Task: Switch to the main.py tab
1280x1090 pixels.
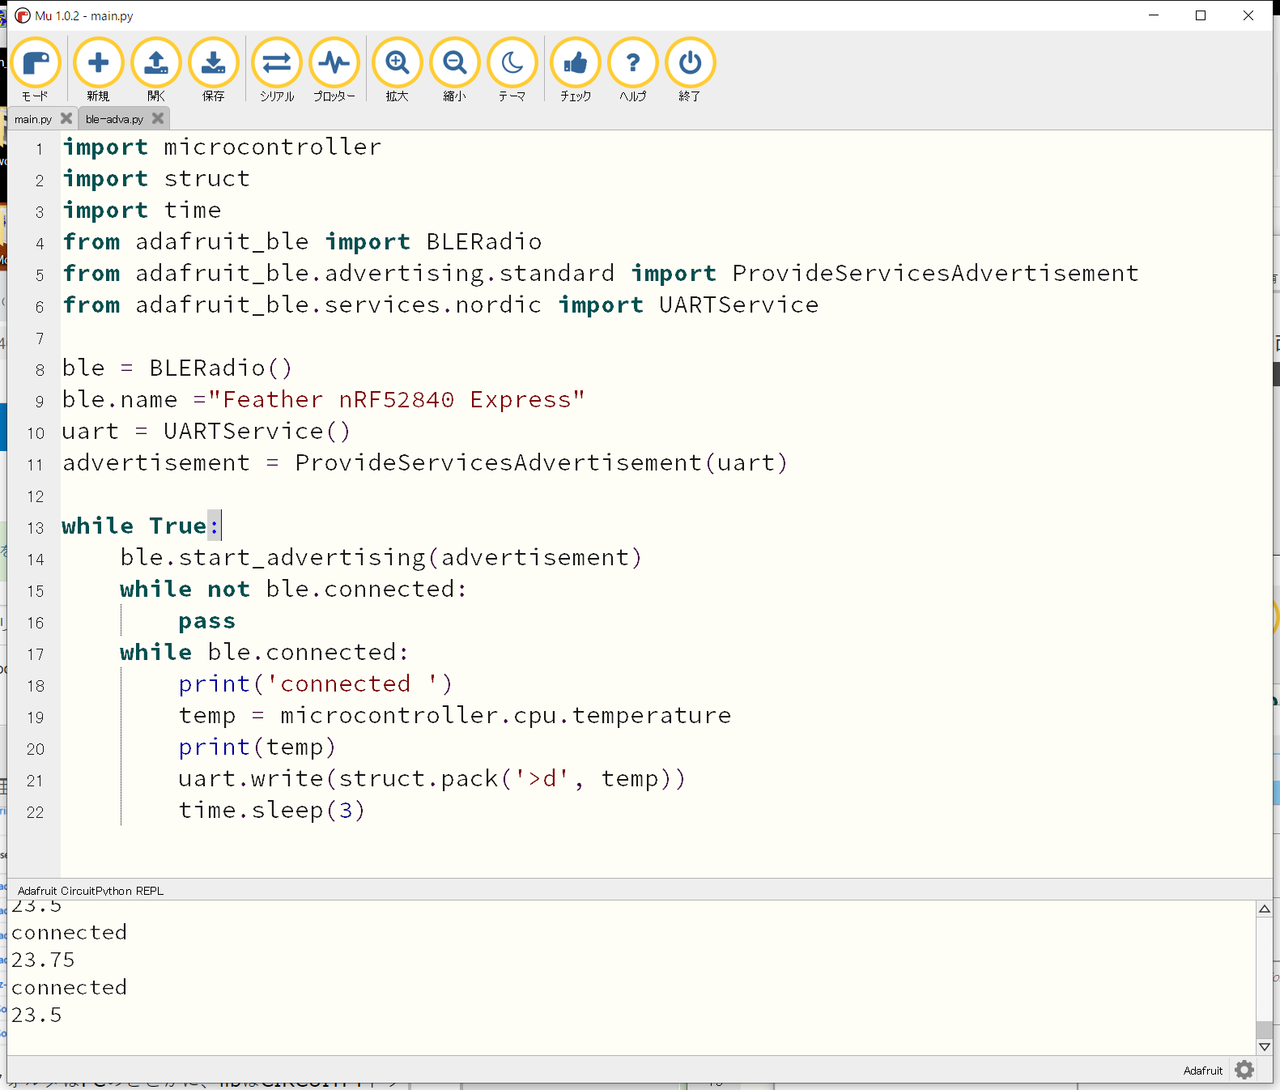Action: (x=32, y=118)
